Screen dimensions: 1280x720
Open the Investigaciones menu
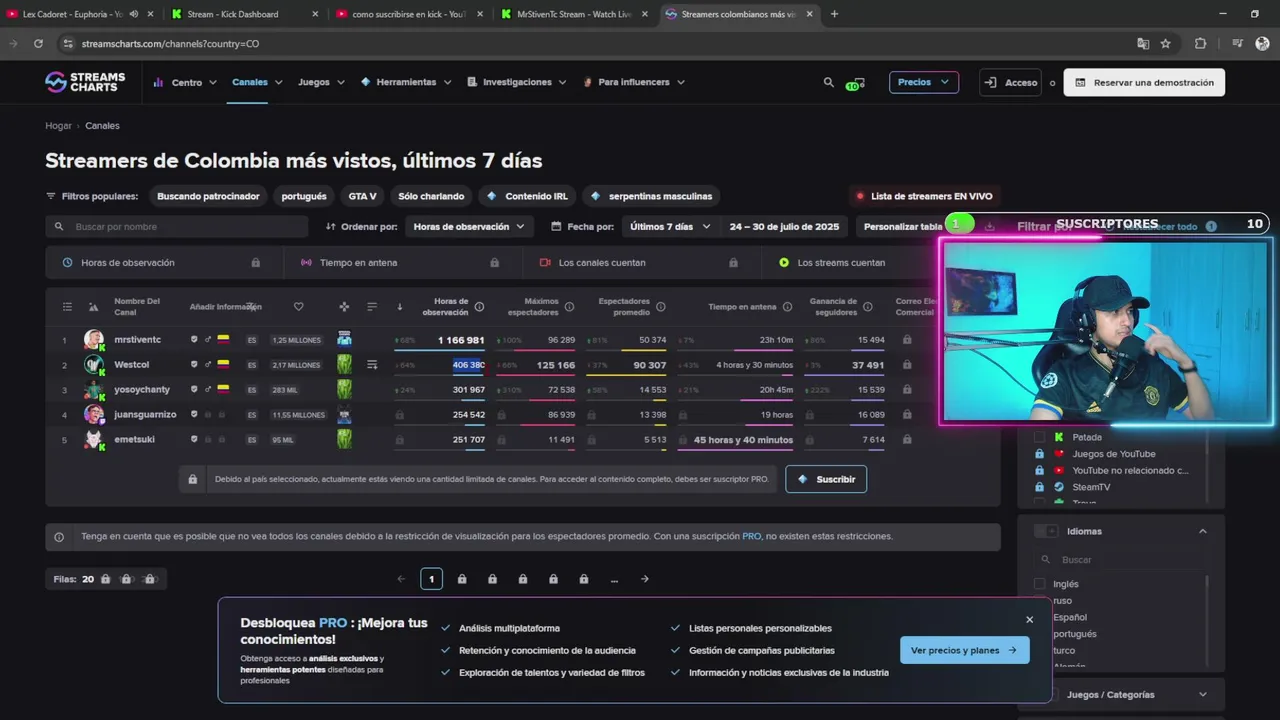[517, 82]
